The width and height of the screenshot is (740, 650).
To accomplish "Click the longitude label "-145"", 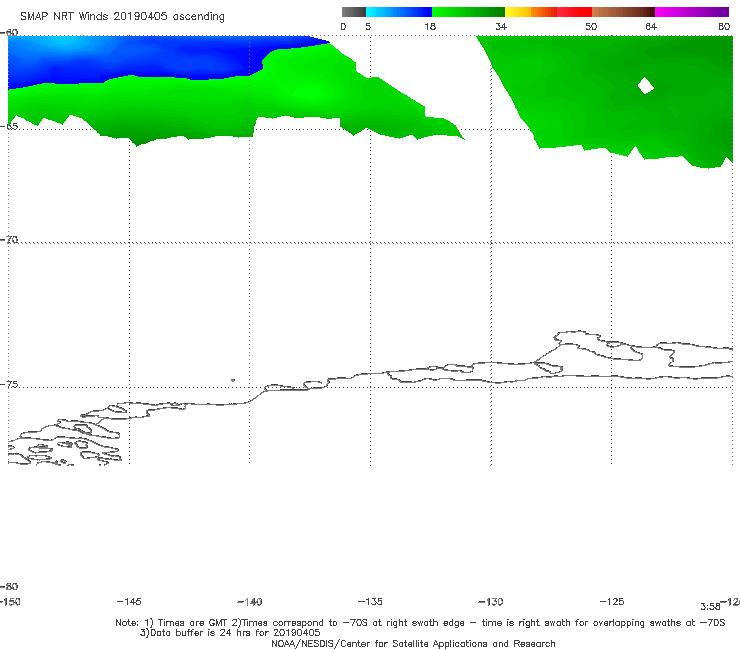I will pyautogui.click(x=129, y=602).
